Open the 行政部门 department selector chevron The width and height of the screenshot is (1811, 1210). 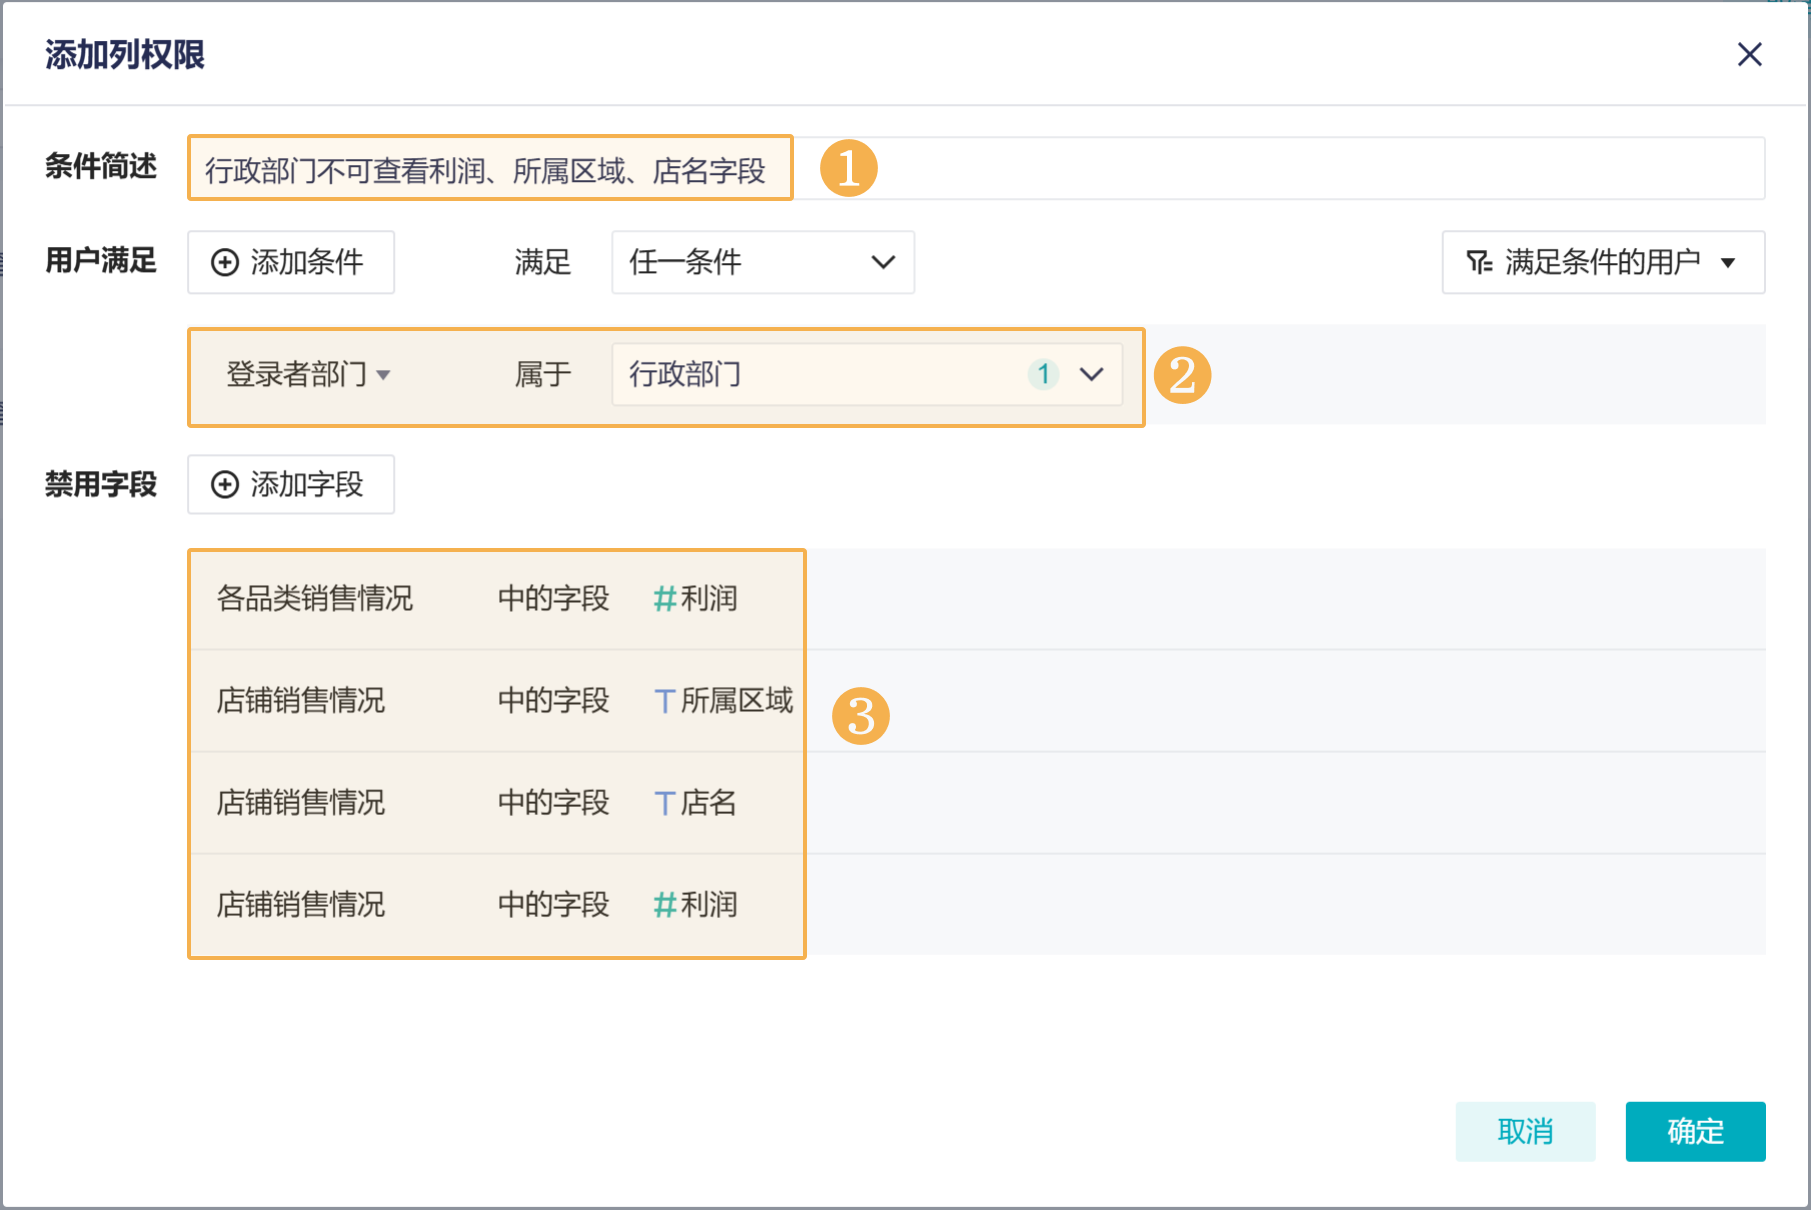tap(1091, 374)
